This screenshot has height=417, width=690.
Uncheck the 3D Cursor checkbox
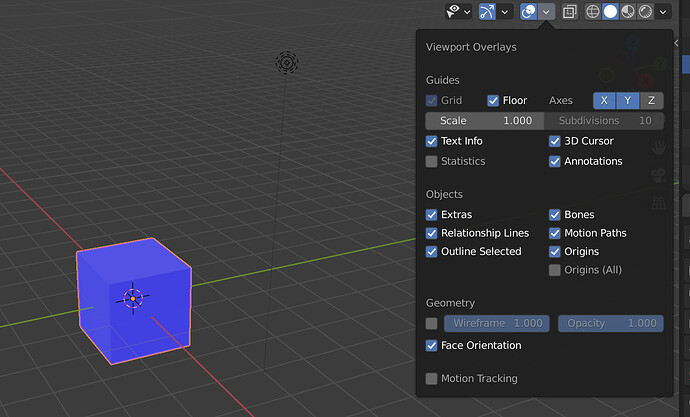click(554, 141)
